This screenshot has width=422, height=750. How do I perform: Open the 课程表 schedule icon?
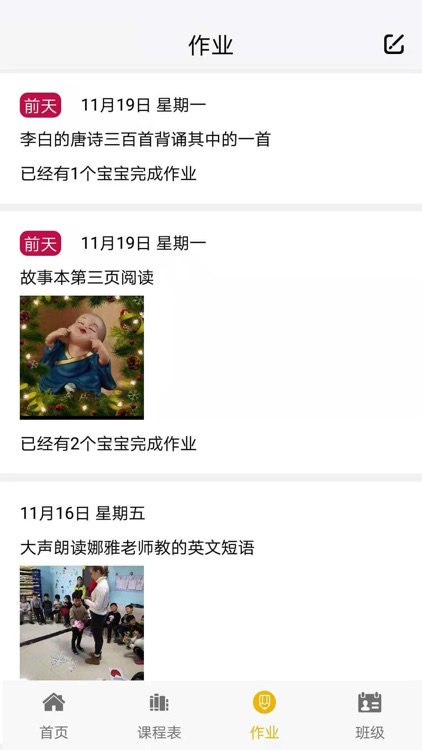click(x=159, y=703)
